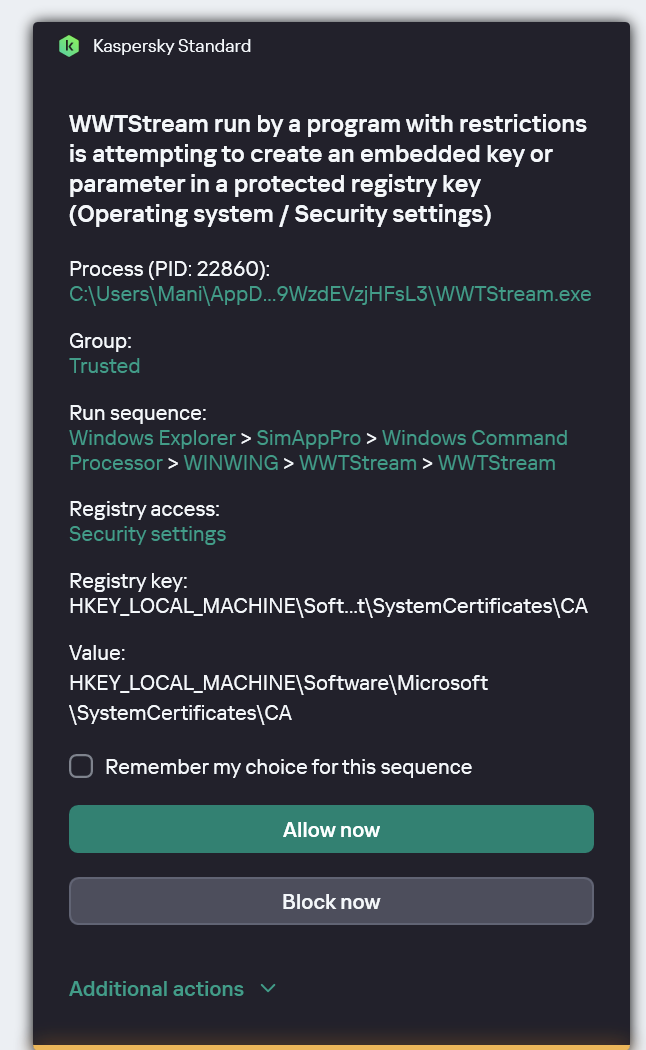Open WINWING in run sequence
646x1050 pixels.
pyautogui.click(x=231, y=463)
